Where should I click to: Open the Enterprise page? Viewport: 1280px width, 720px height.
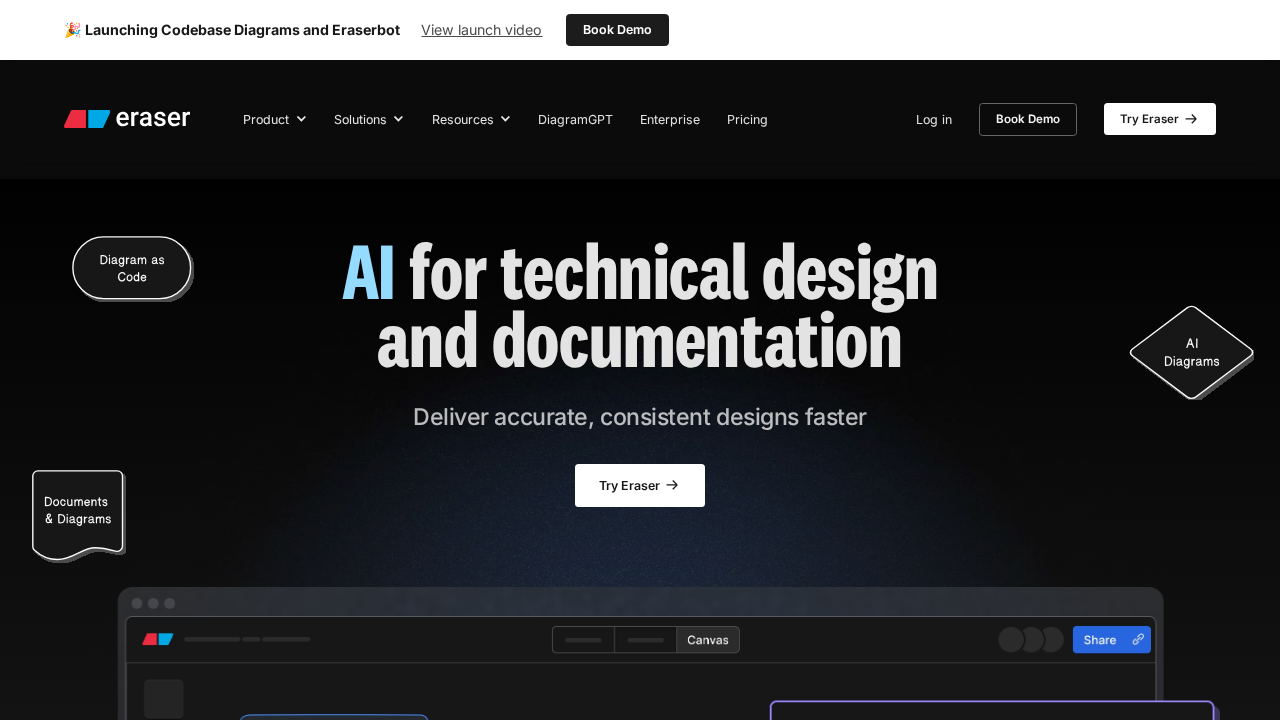tap(670, 119)
